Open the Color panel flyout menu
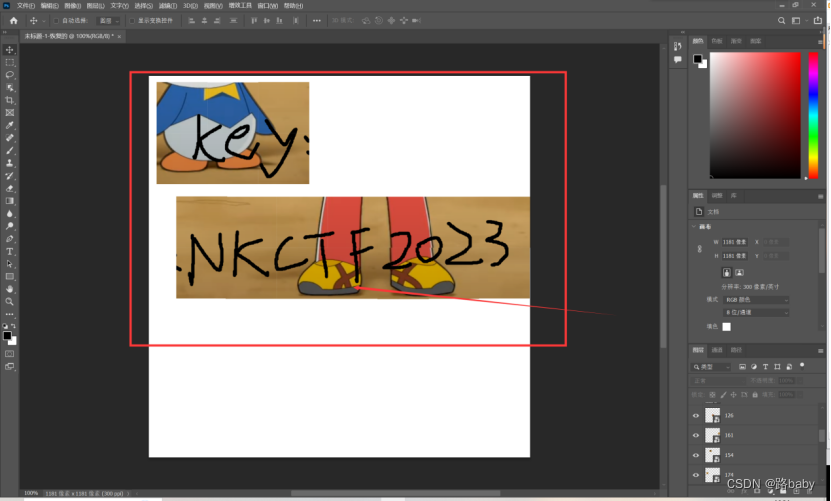This screenshot has height=501, width=831. point(820,42)
